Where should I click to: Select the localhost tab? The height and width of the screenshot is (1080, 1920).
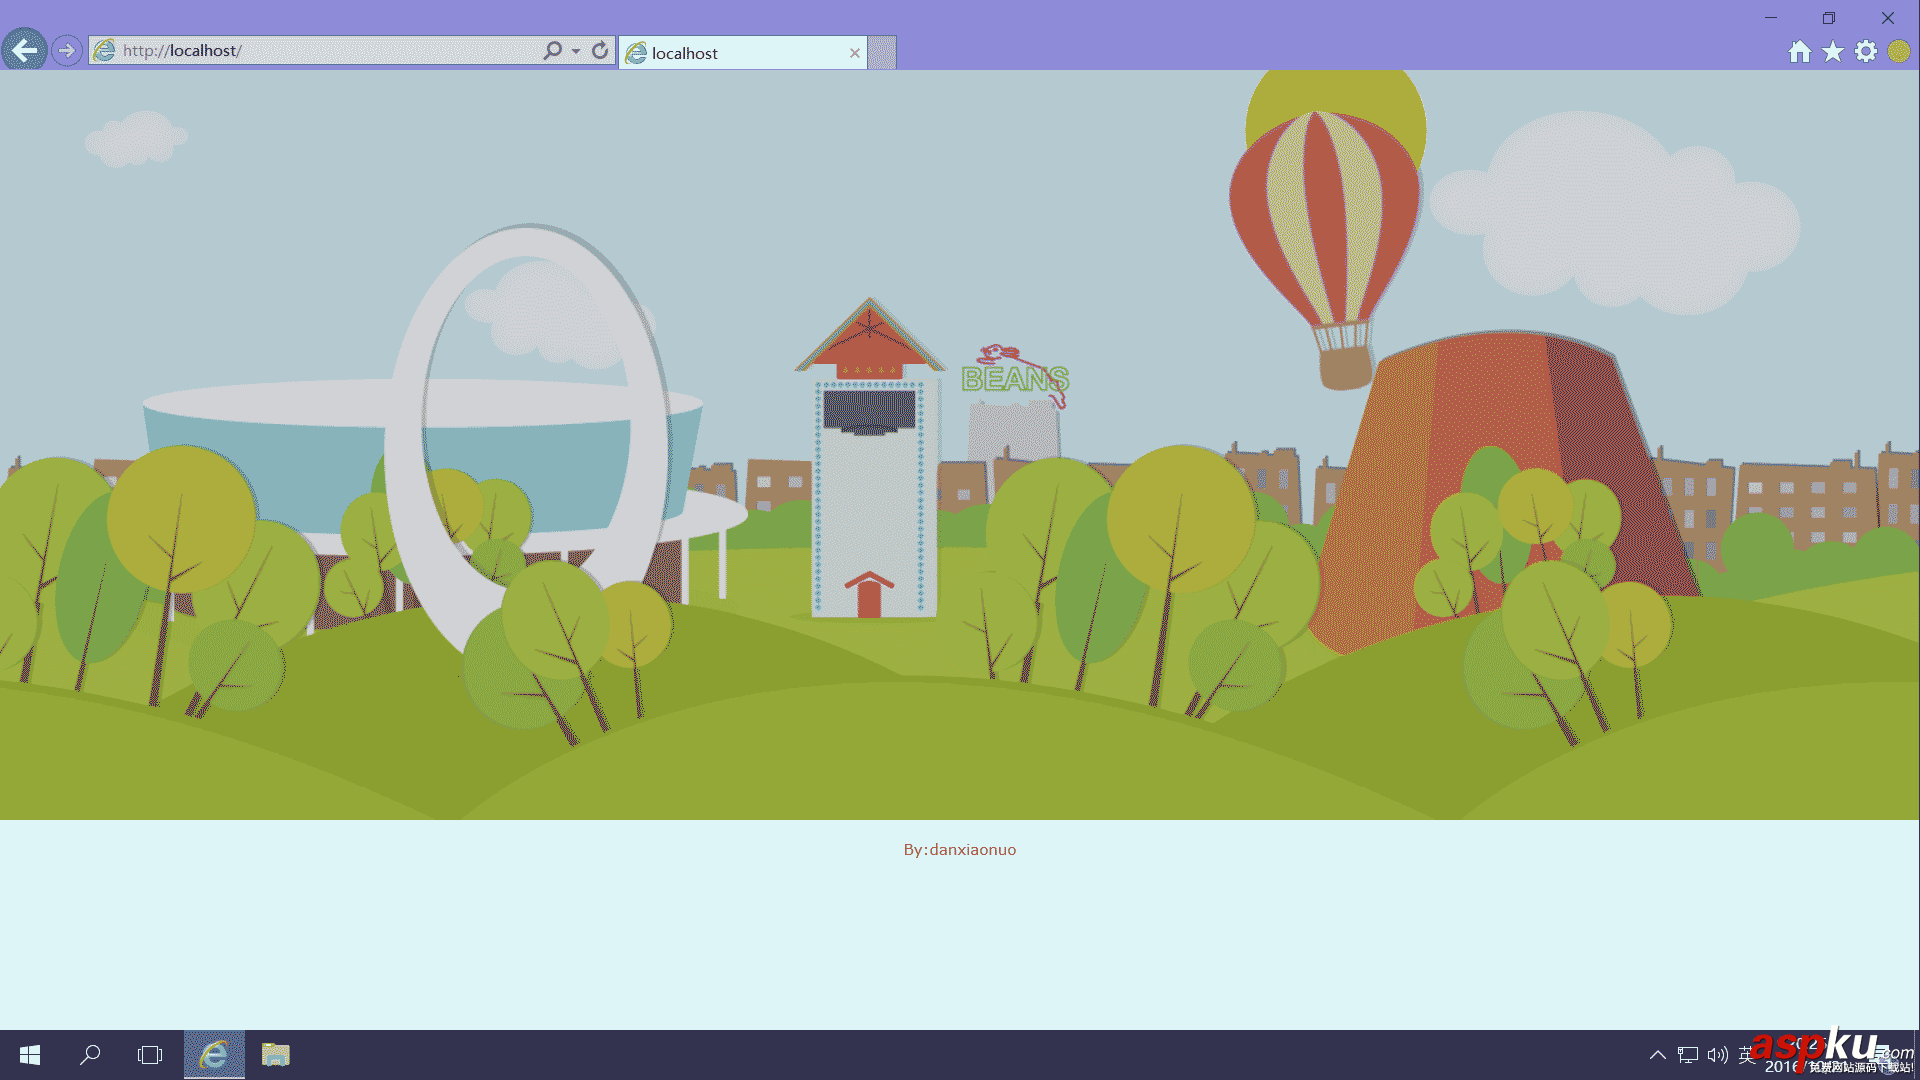[x=742, y=53]
